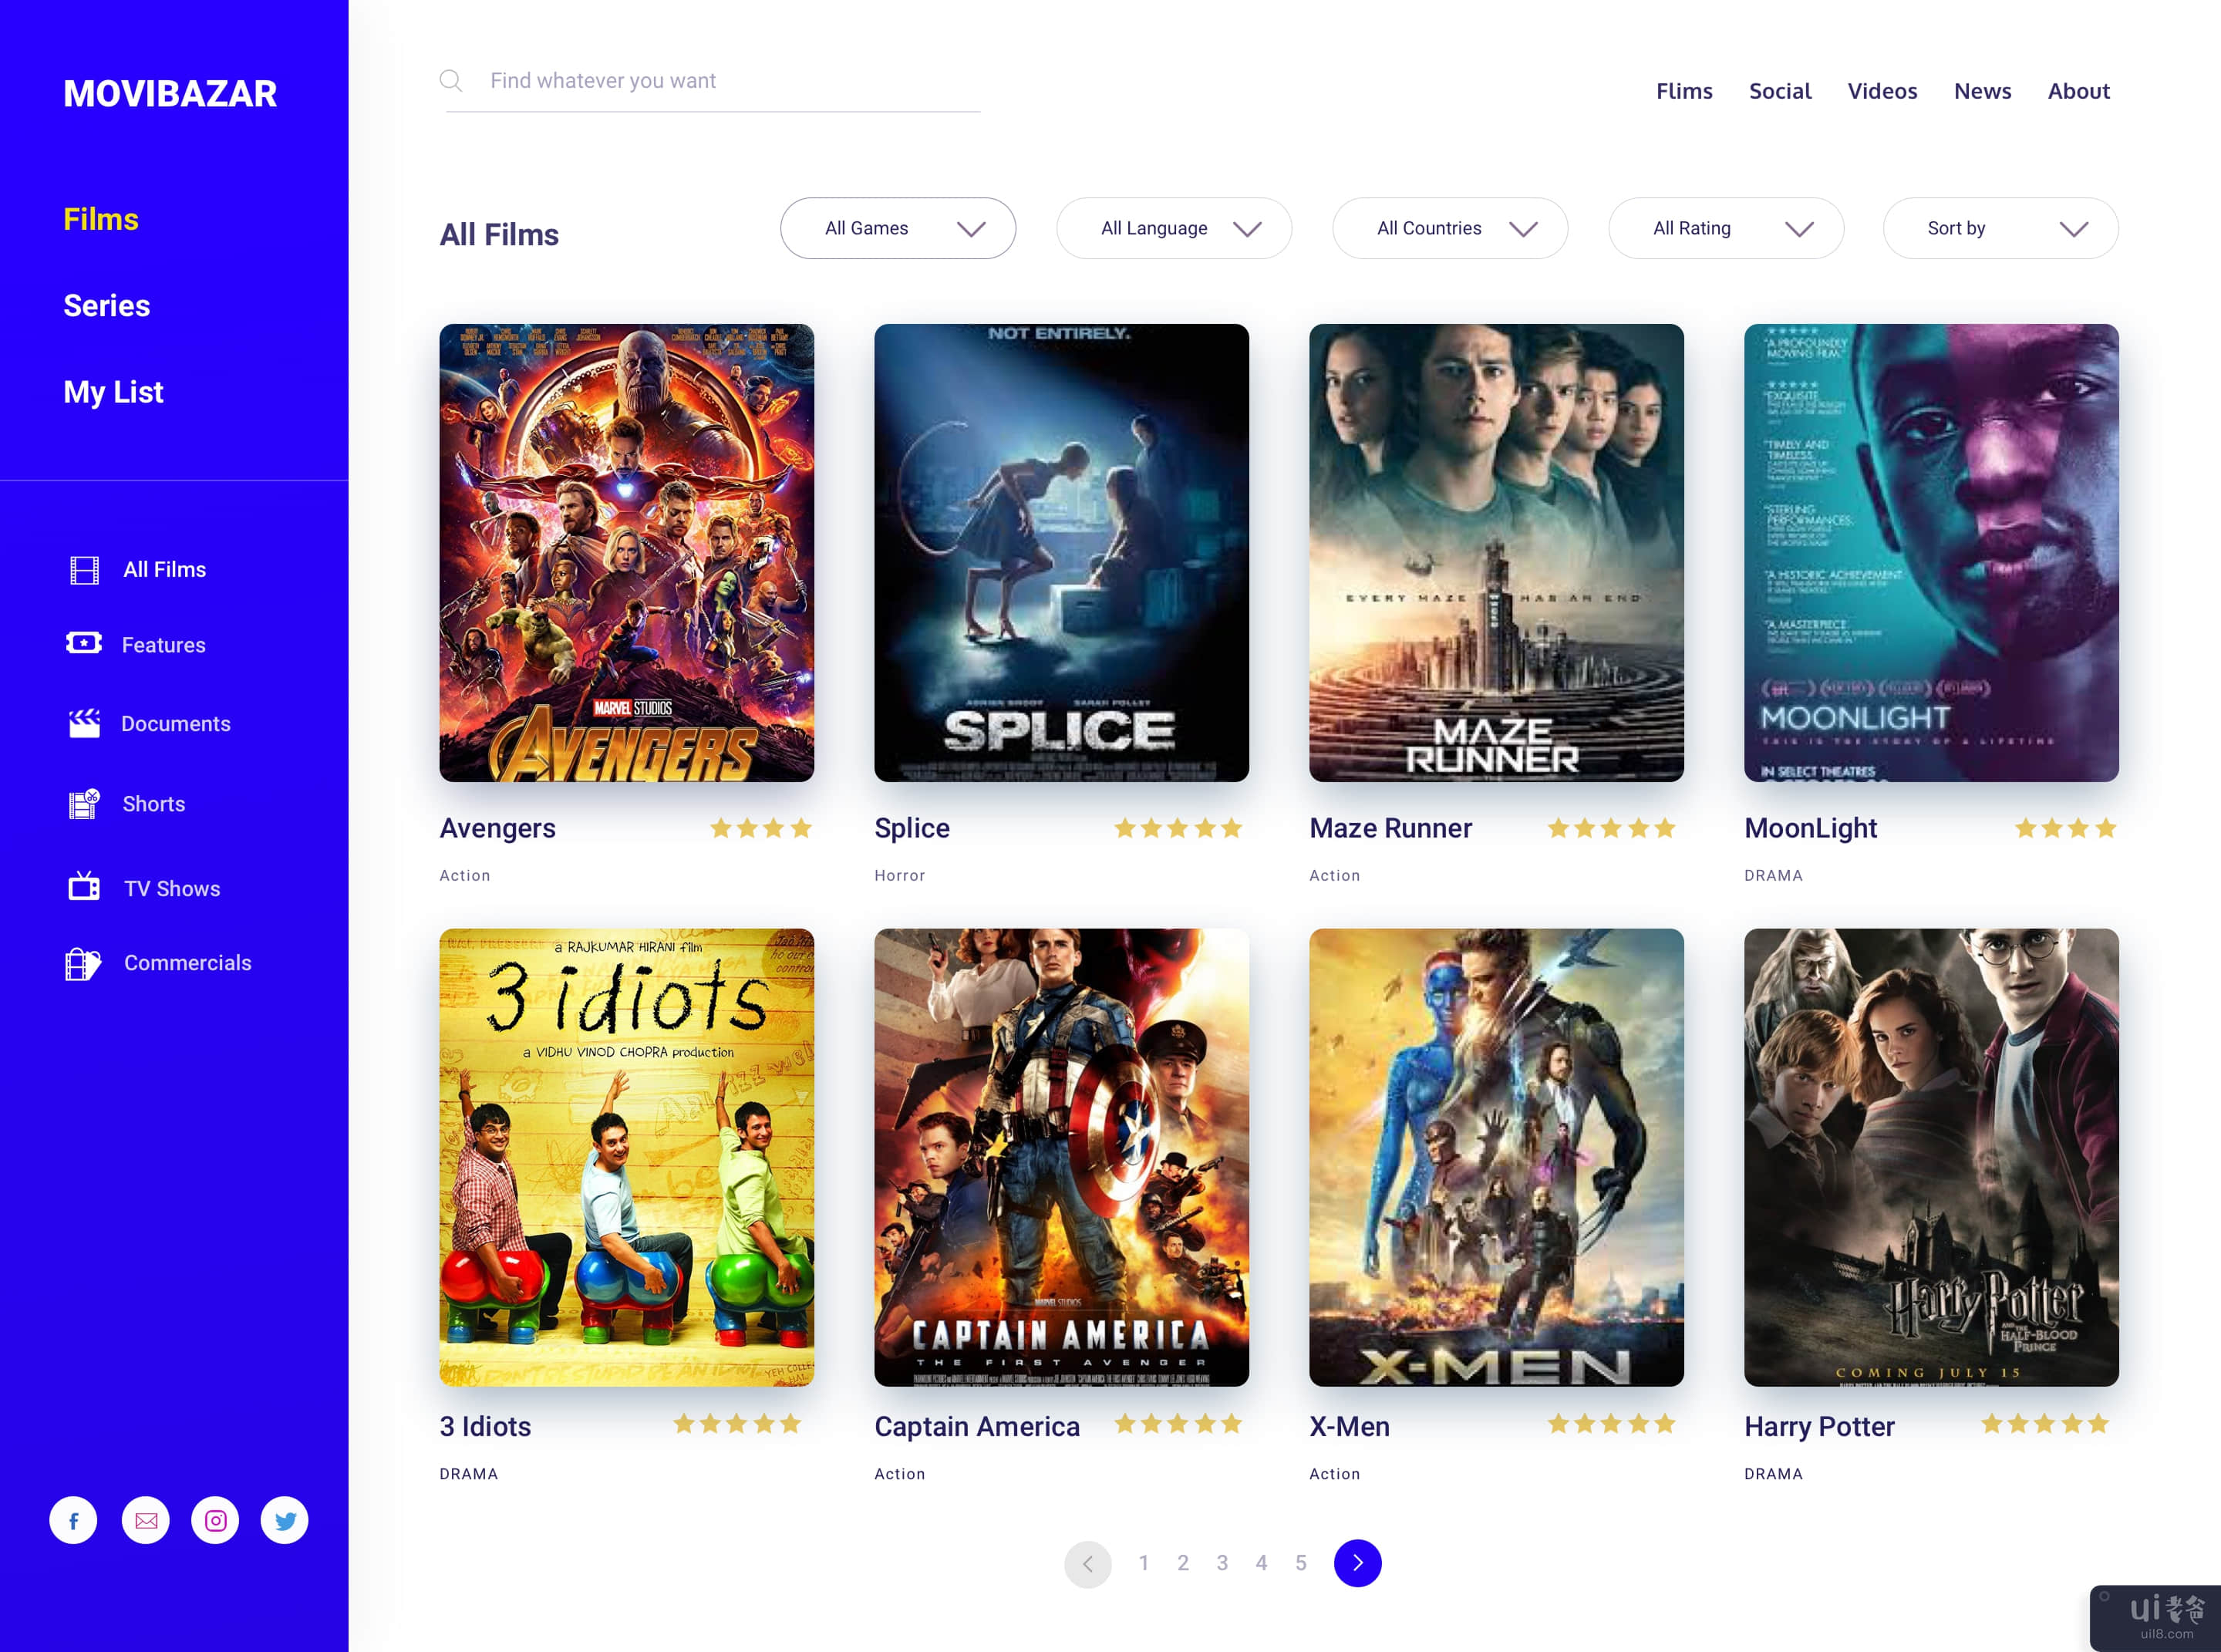The image size is (2221, 1652).
Task: Go to page 3 in pagination
Action: [x=1222, y=1563]
